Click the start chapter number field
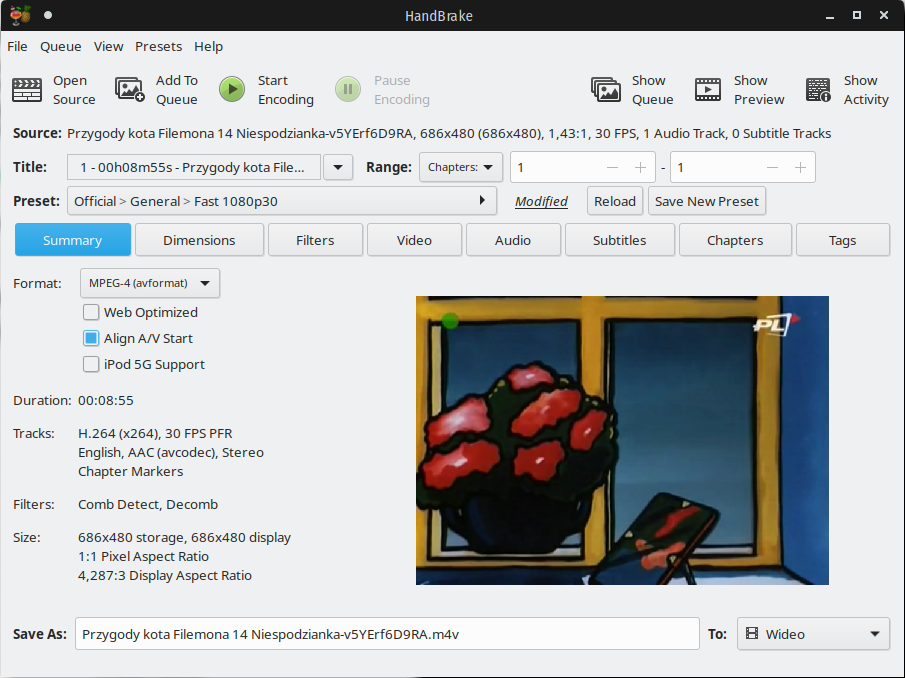The height and width of the screenshot is (678, 905). (556, 167)
